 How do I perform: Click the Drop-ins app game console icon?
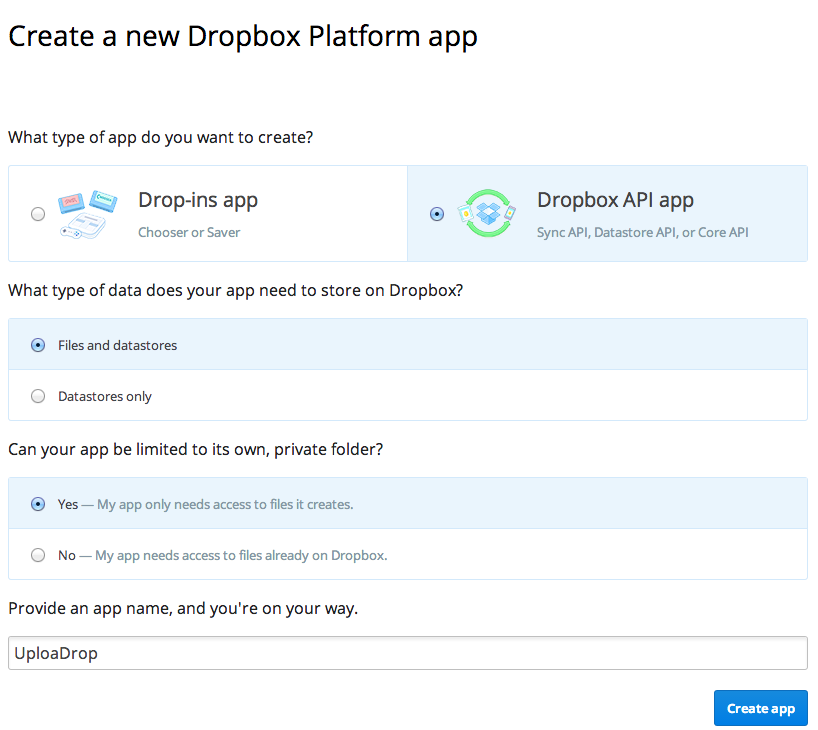coord(87,214)
